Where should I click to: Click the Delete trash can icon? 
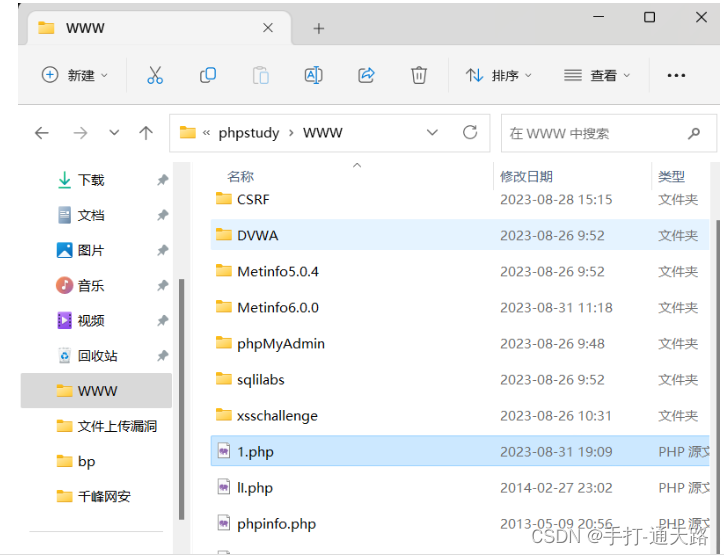(419, 75)
